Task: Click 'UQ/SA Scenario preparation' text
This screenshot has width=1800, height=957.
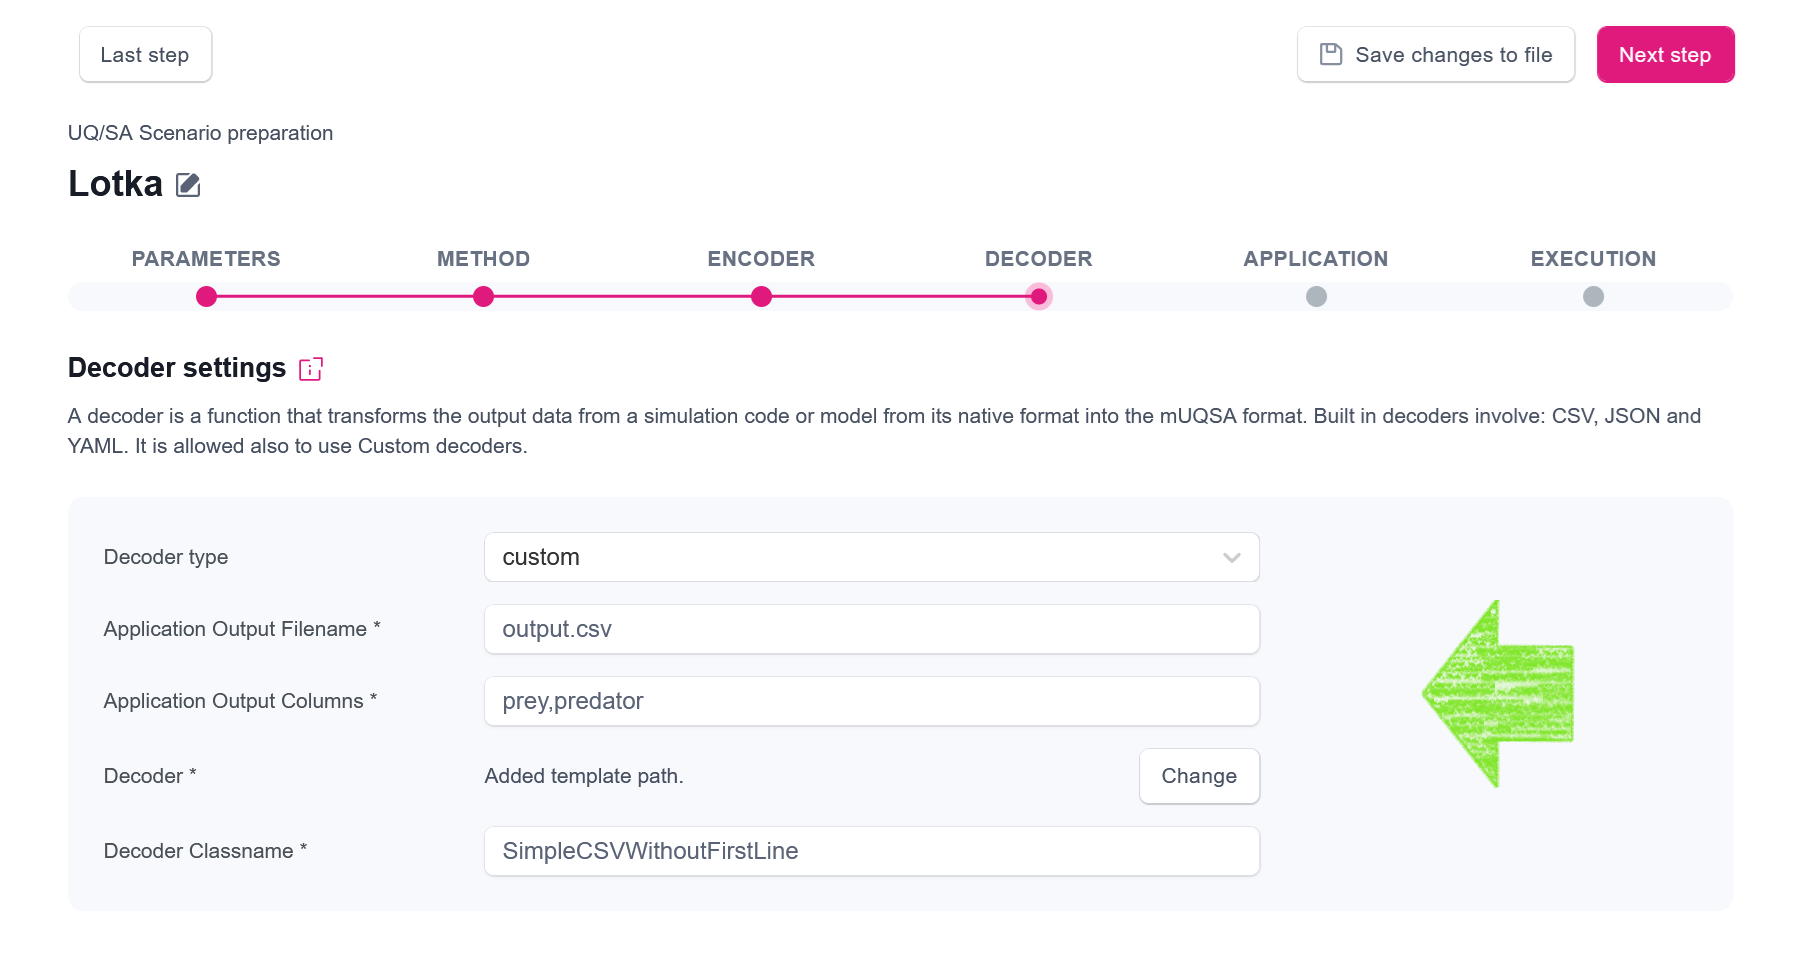Action: pos(200,133)
